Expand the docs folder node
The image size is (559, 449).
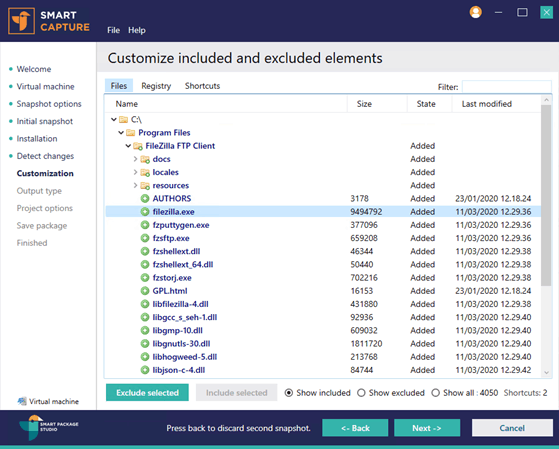pos(135,159)
